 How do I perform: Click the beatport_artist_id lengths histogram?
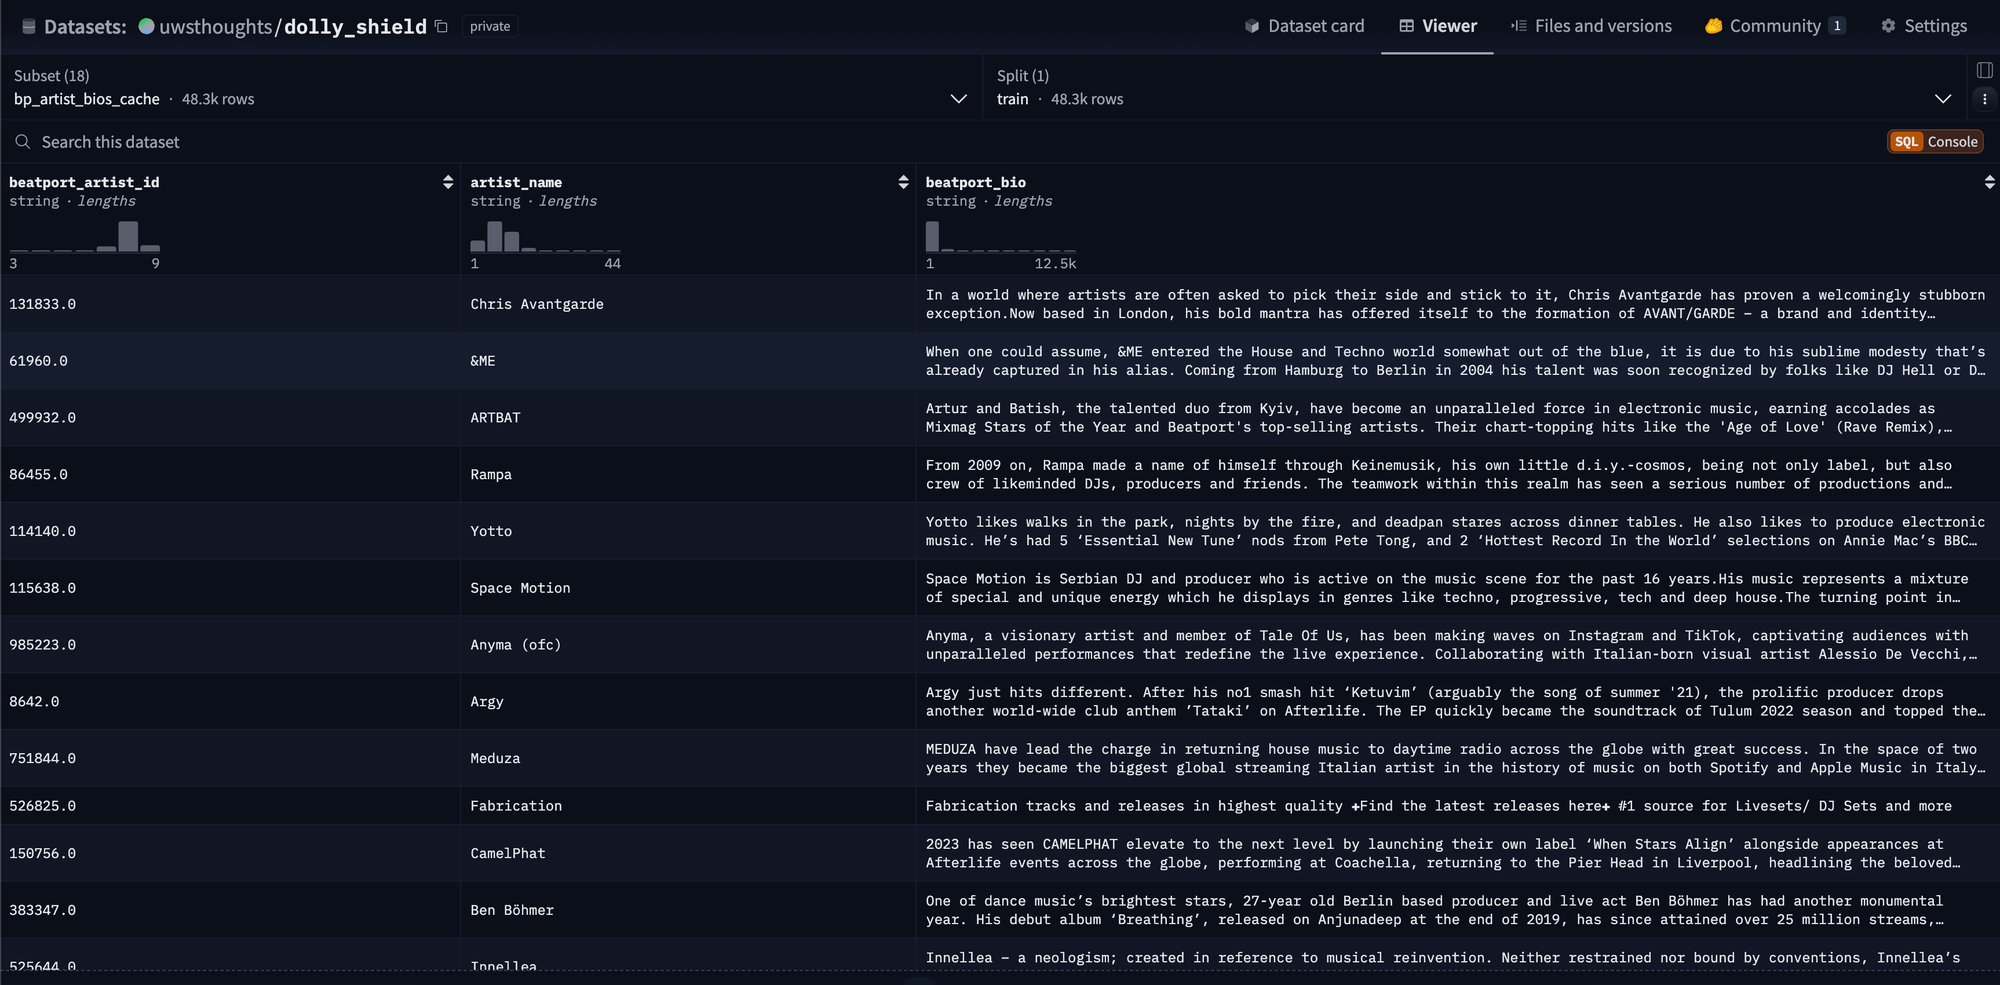pyautogui.click(x=85, y=237)
